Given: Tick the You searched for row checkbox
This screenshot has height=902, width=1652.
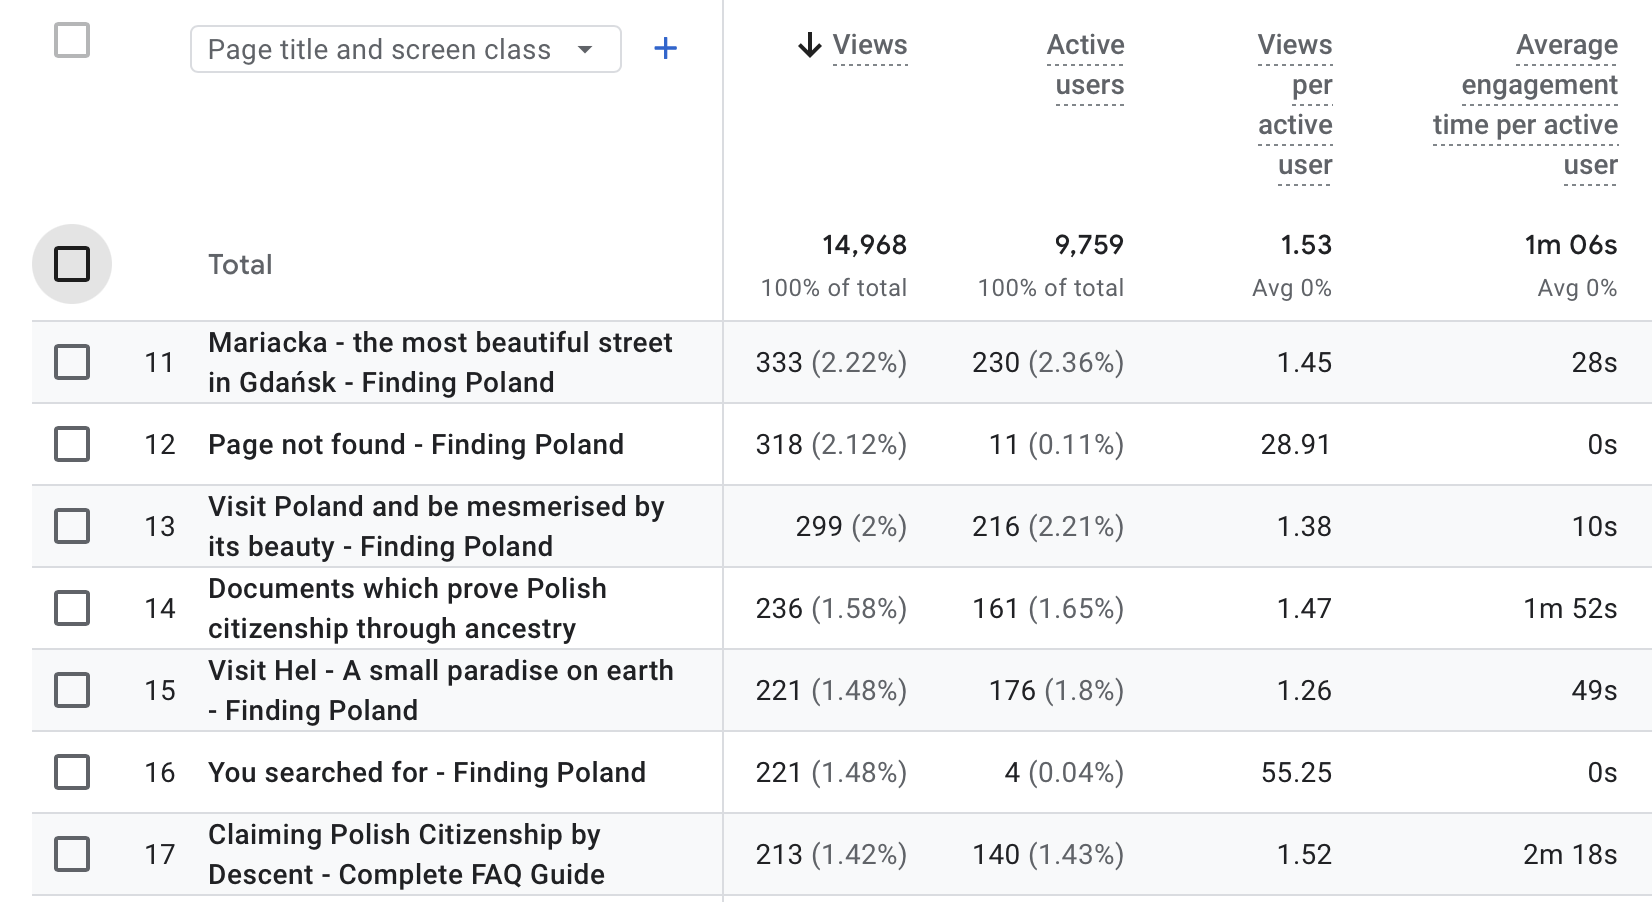Looking at the screenshot, I should click(72, 772).
